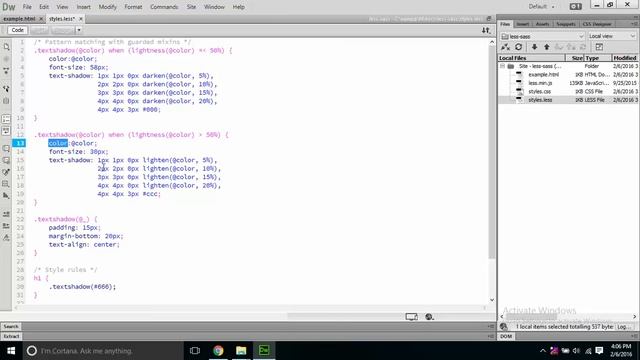This screenshot has height=360, width=640.
Task: Click the Open Documents icon in coding toolbar
Action: (6, 47)
